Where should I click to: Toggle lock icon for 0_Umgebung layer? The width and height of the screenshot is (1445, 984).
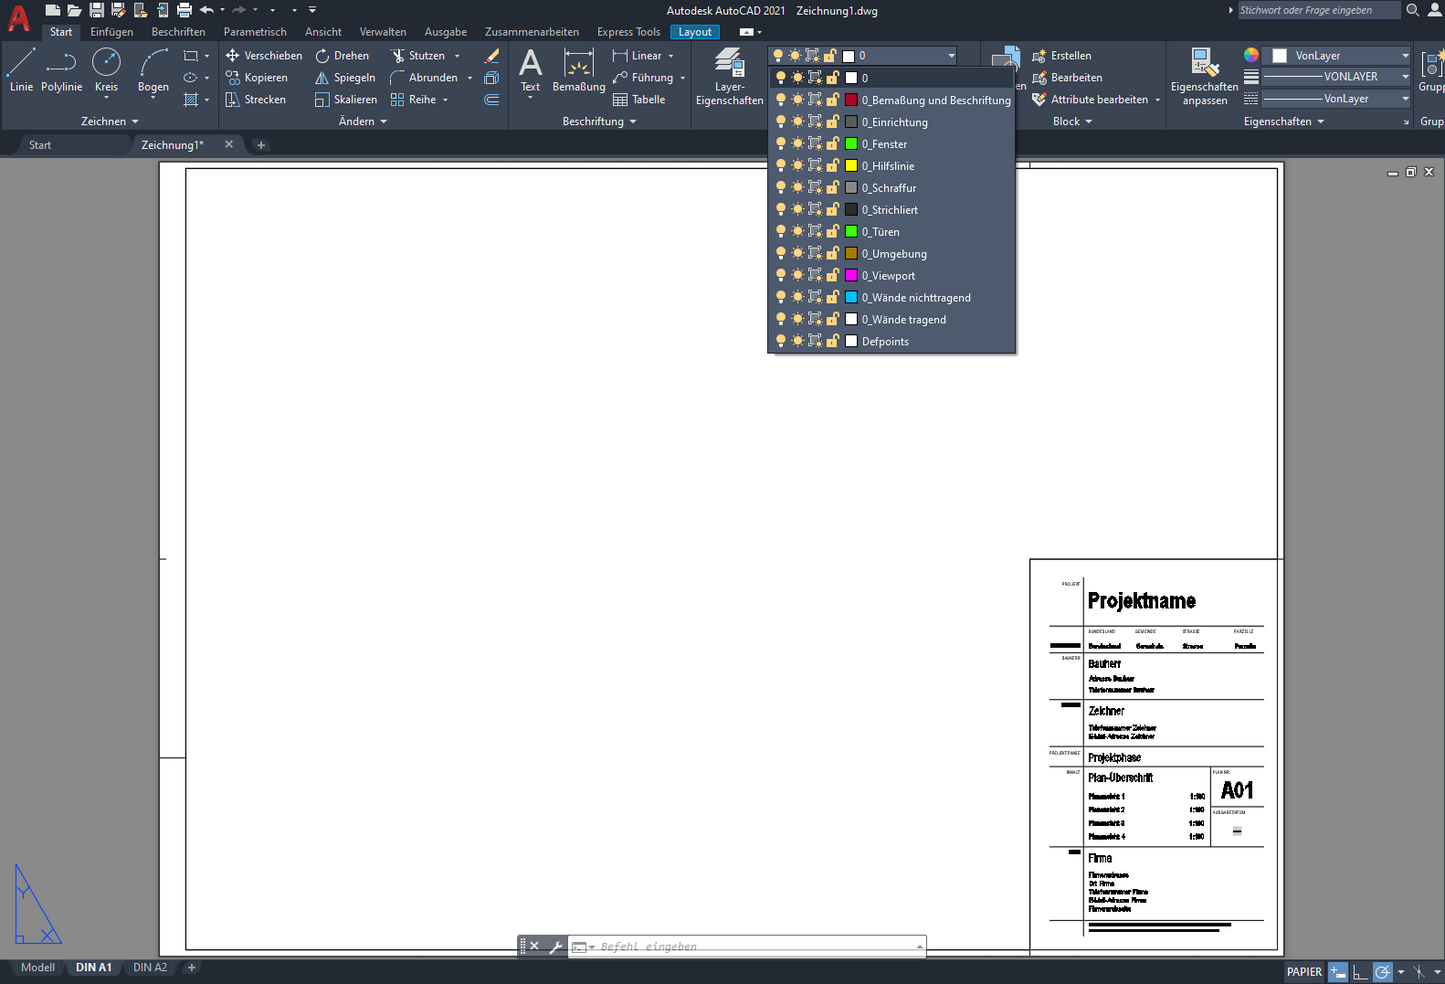pyautogui.click(x=832, y=254)
